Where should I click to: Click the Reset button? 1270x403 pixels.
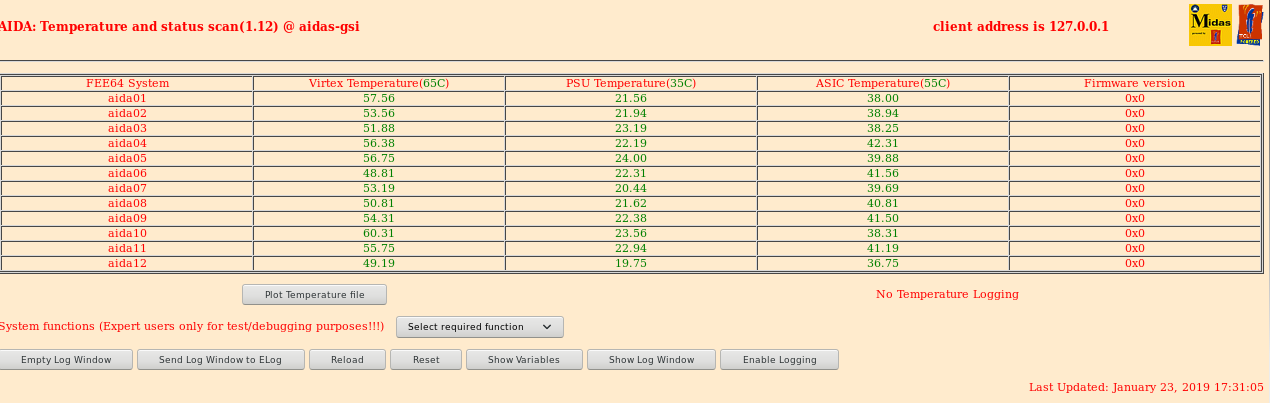(426, 360)
